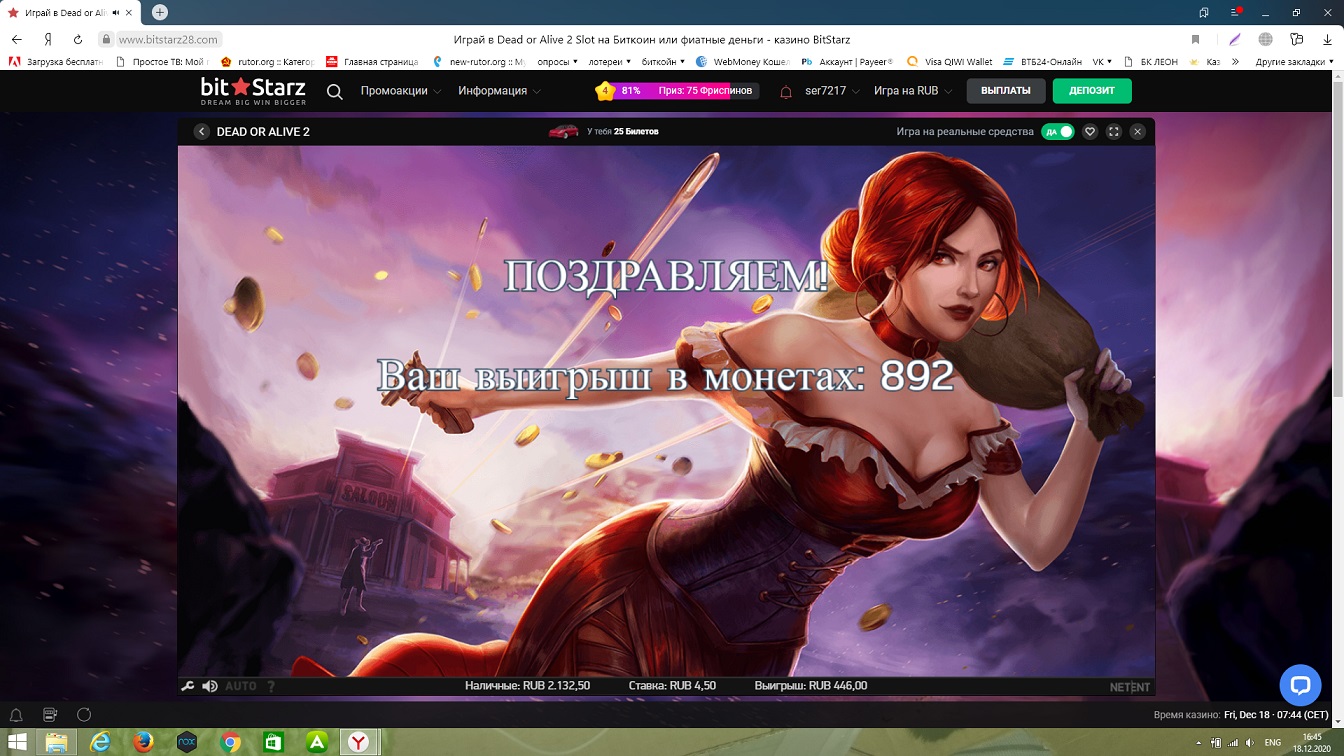
Task: Open WebMoney Кошелек bookmark
Action: [743, 61]
